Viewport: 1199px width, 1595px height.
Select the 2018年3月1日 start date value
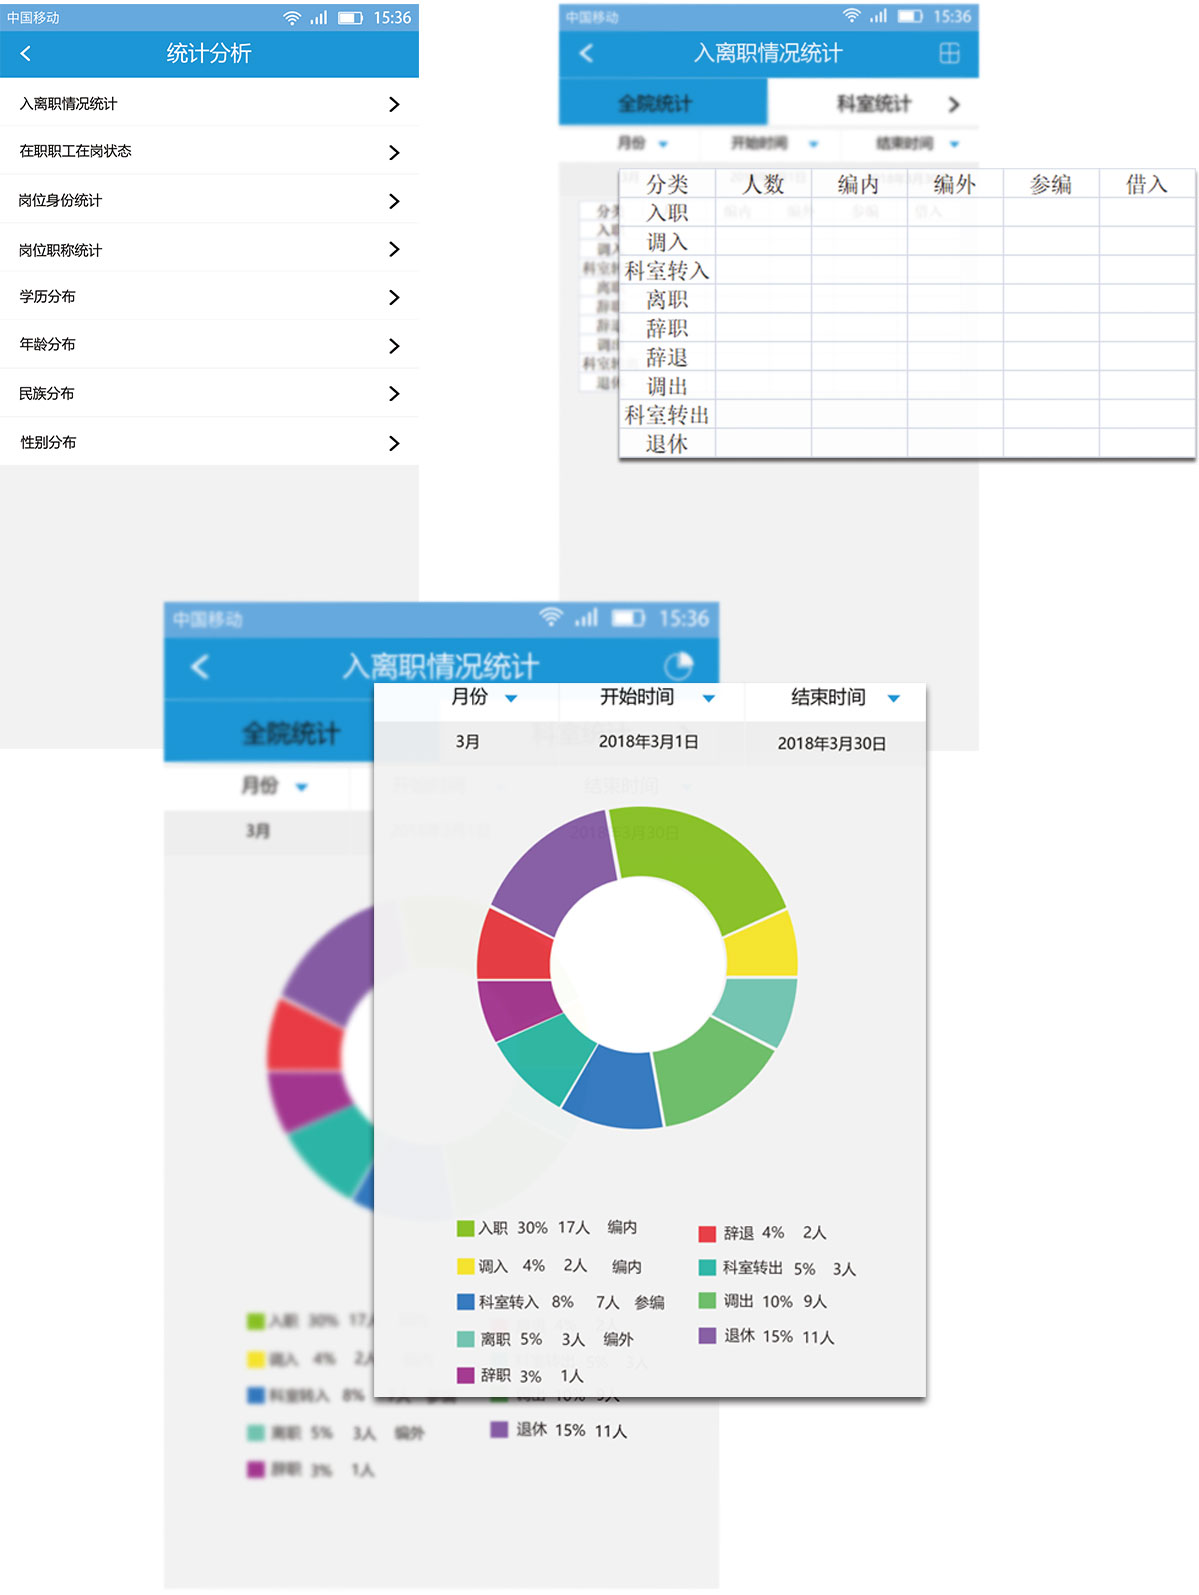coord(648,742)
